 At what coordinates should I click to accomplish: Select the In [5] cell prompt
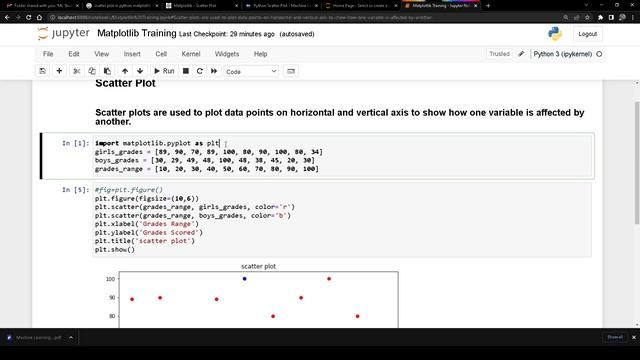75,190
